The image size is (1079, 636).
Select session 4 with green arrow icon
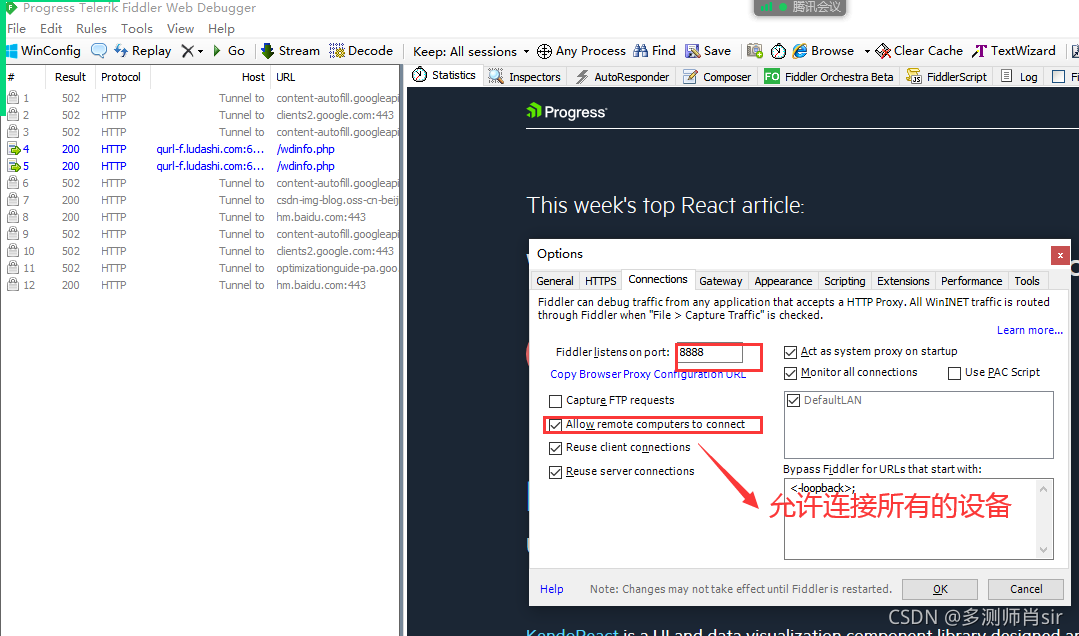(x=14, y=149)
